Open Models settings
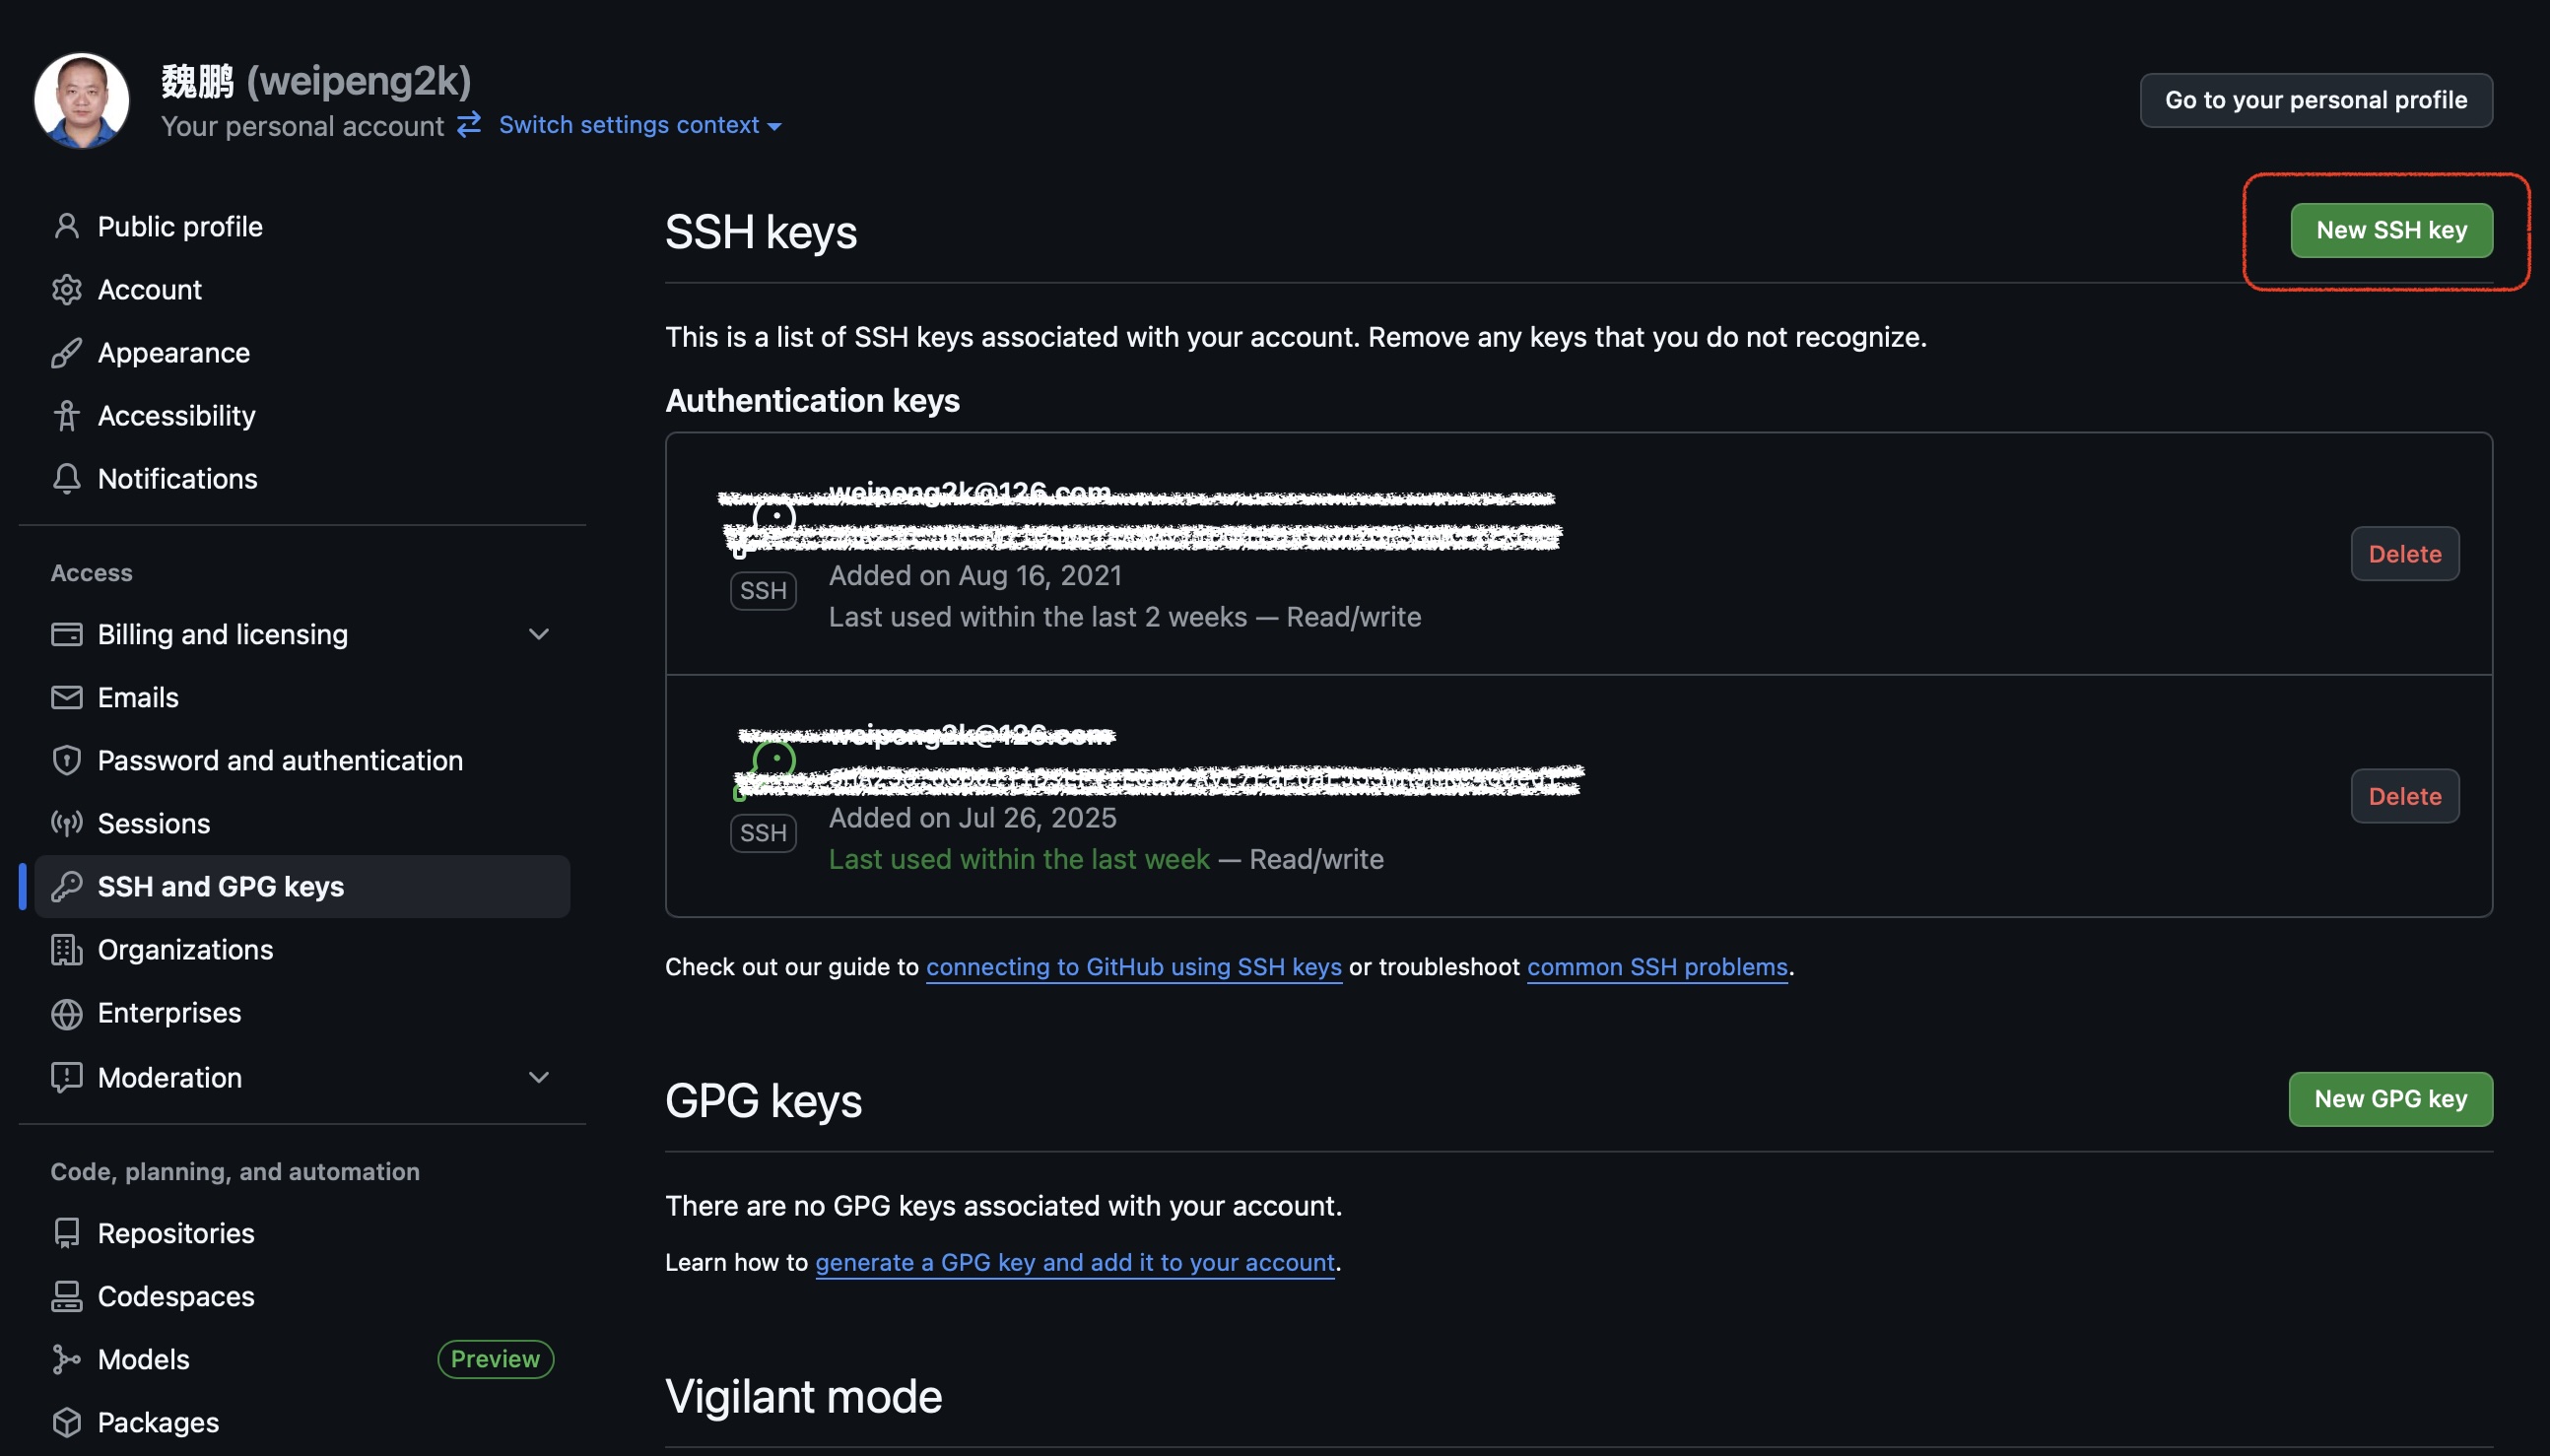 pyautogui.click(x=302, y=1360)
